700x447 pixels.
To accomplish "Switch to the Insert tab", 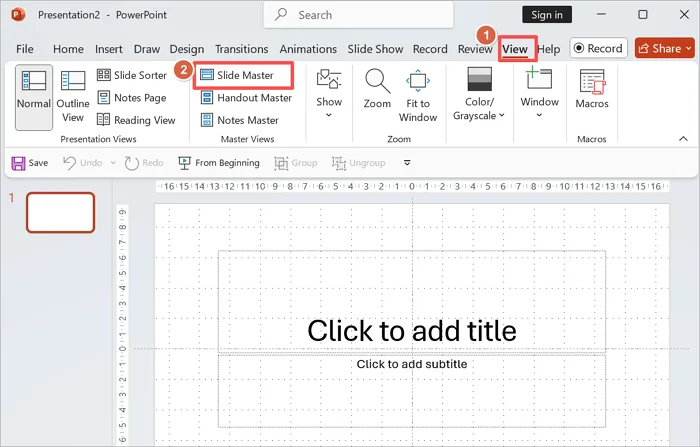I will pyautogui.click(x=108, y=49).
